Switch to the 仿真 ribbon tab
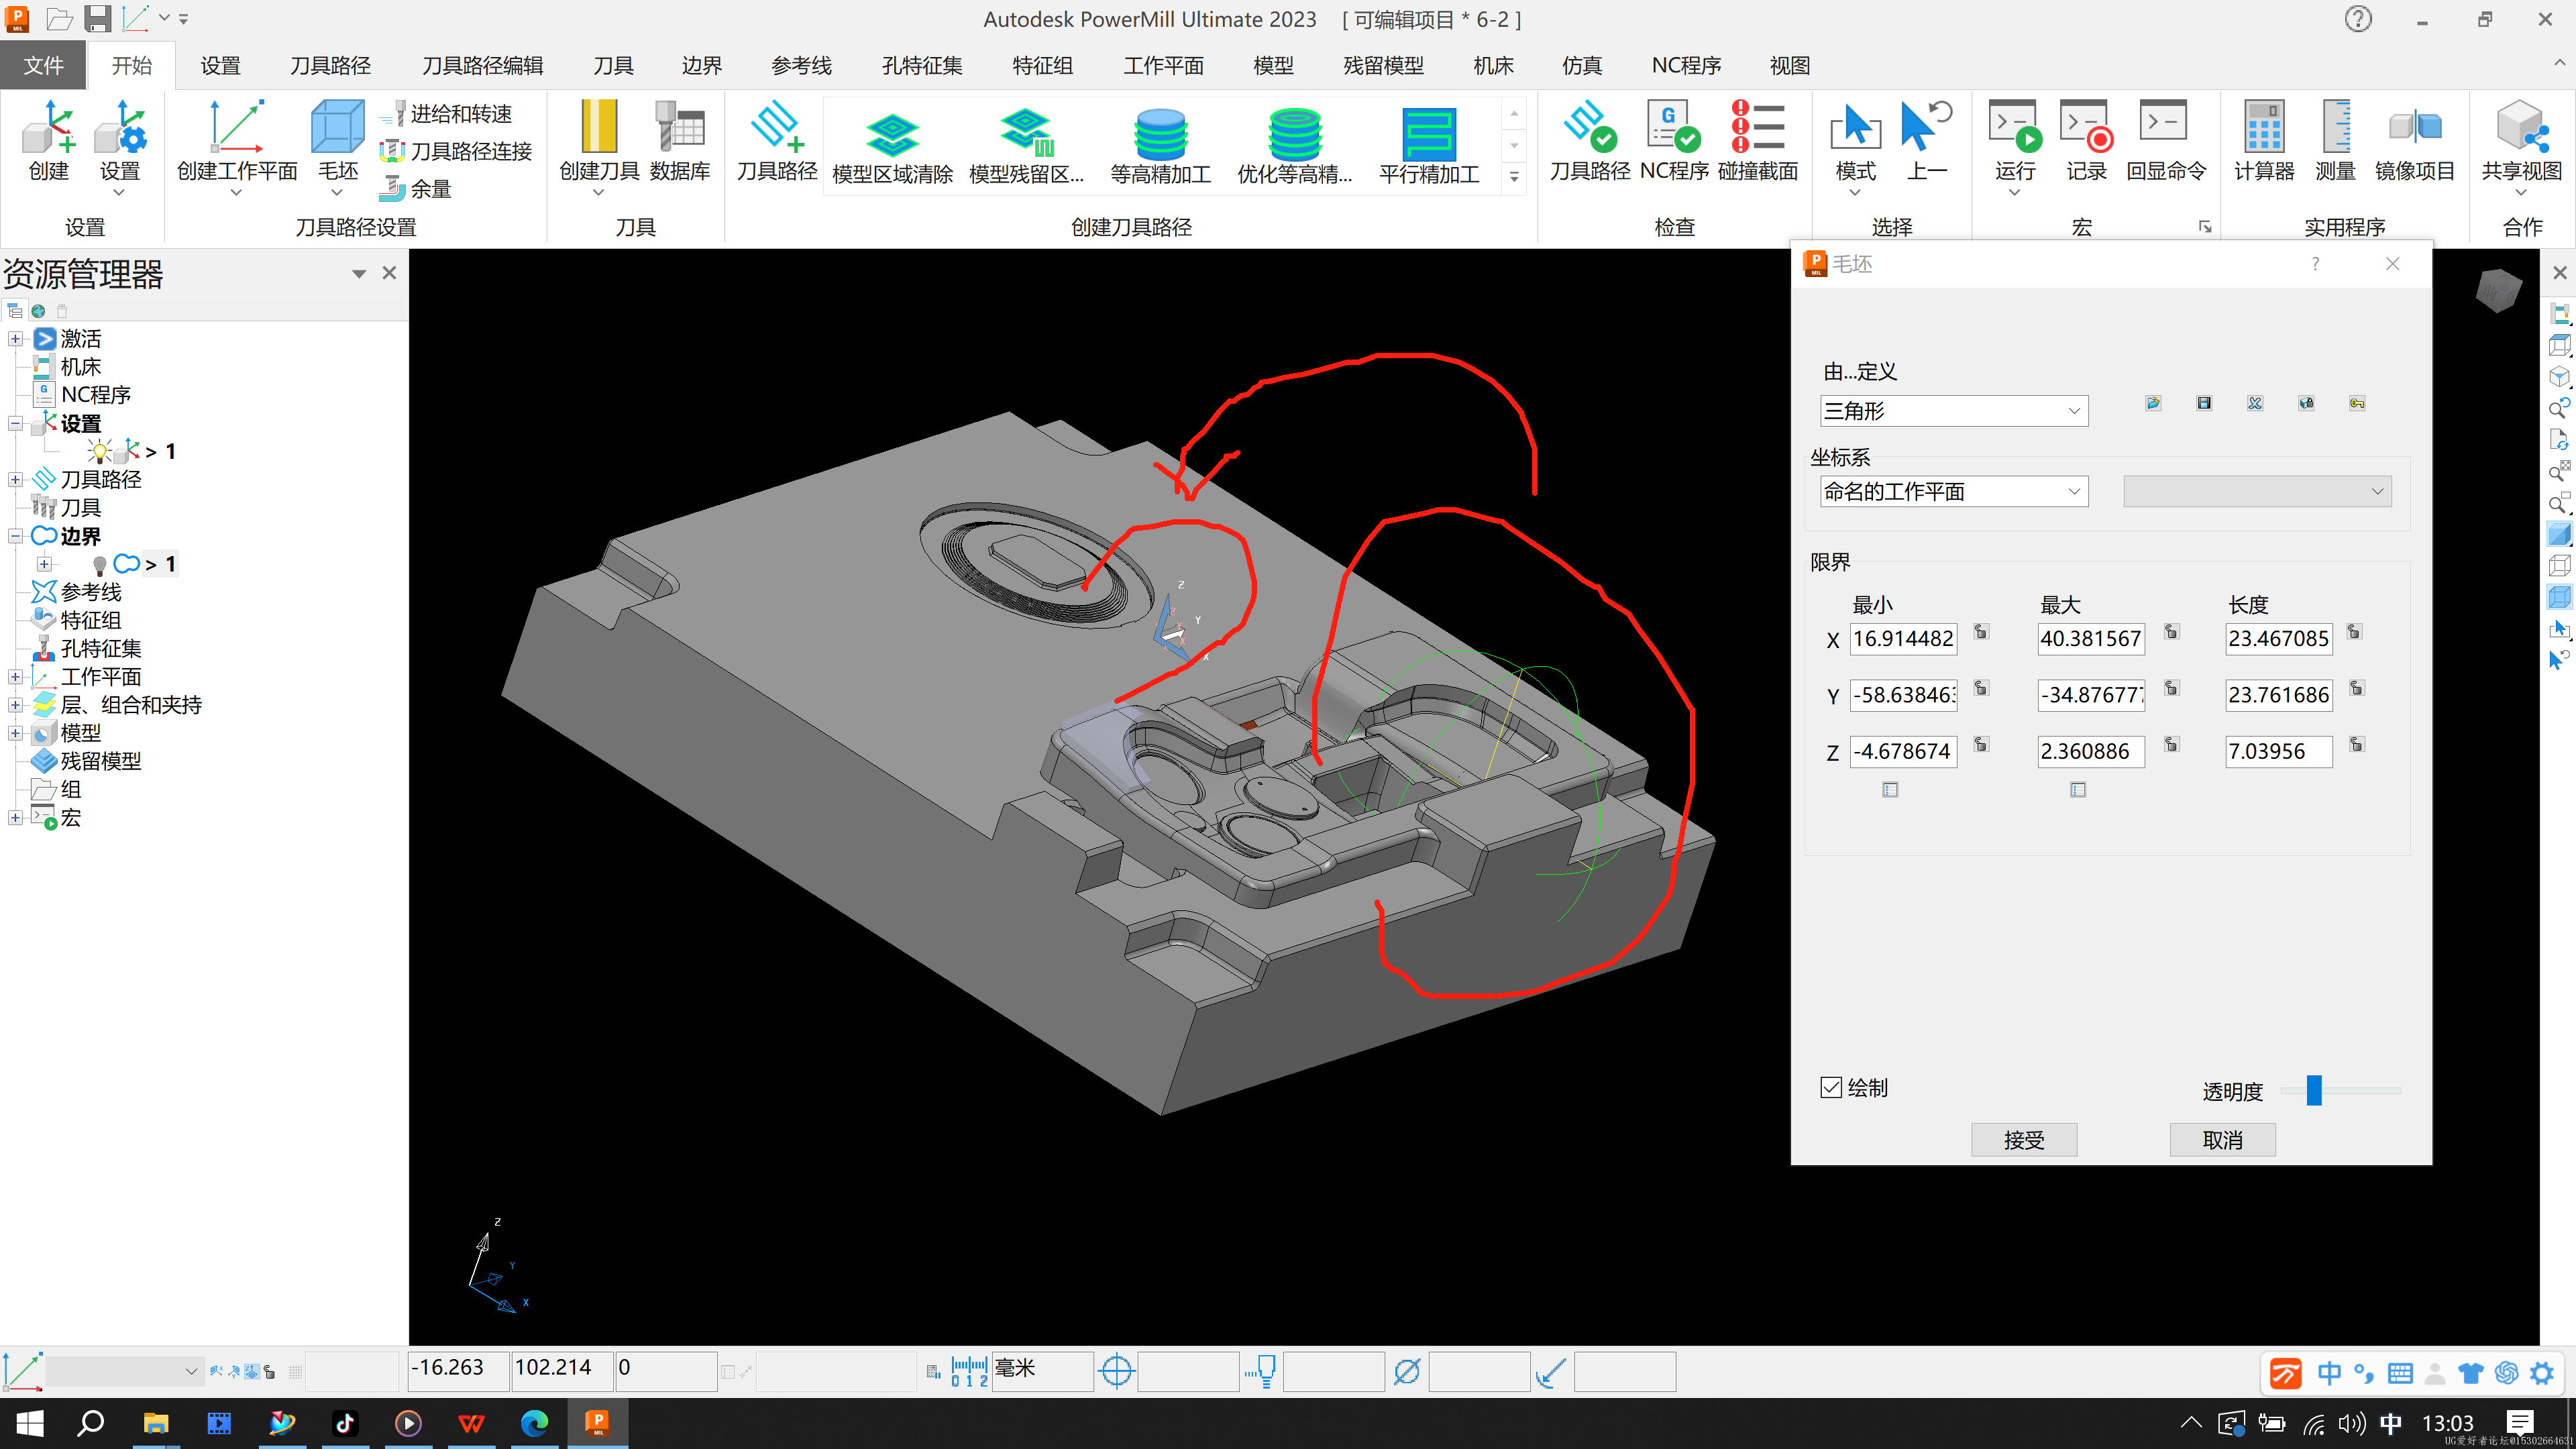This screenshot has height=1449, width=2576. pyautogui.click(x=1581, y=65)
